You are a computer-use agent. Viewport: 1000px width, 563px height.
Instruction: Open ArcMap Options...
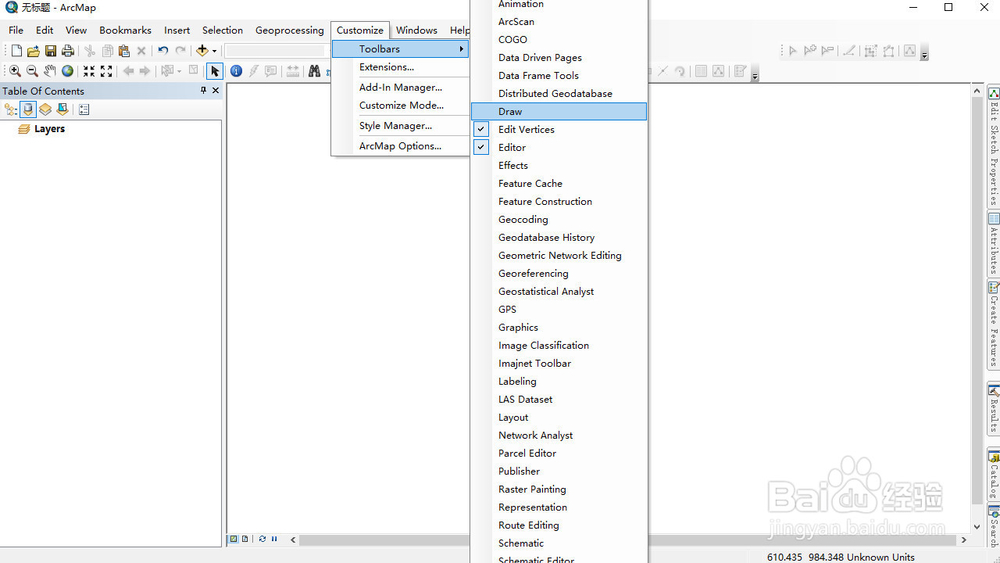(401, 146)
